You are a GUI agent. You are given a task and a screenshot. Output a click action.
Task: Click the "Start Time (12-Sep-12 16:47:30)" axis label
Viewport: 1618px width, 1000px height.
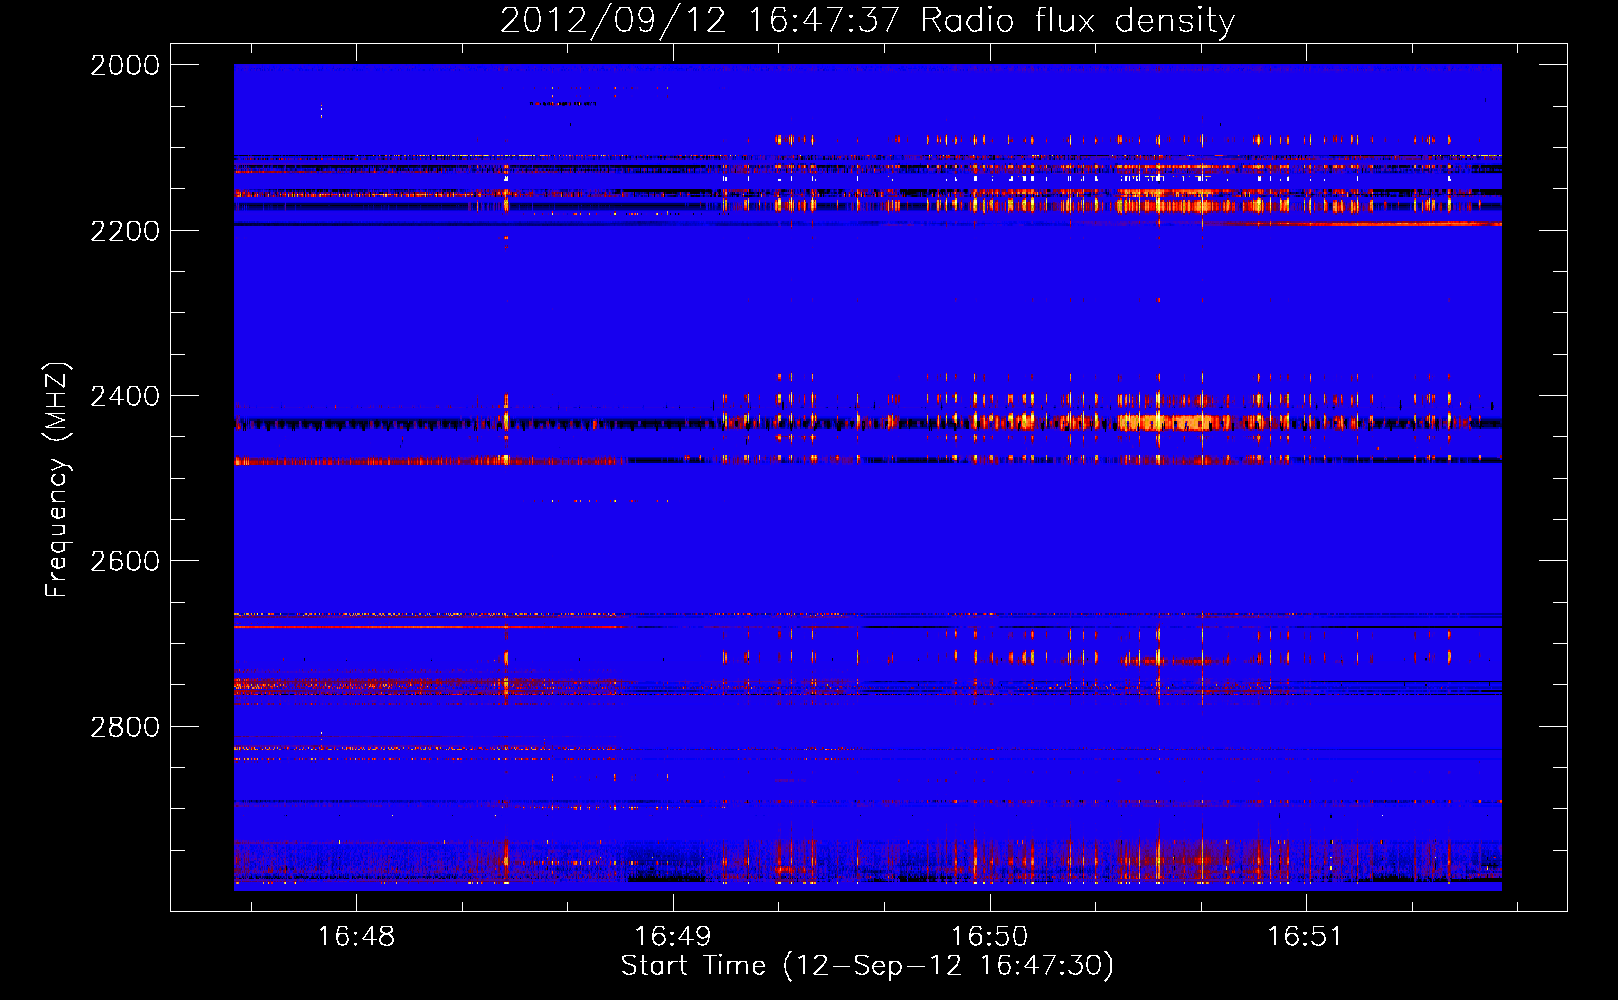pos(867,966)
